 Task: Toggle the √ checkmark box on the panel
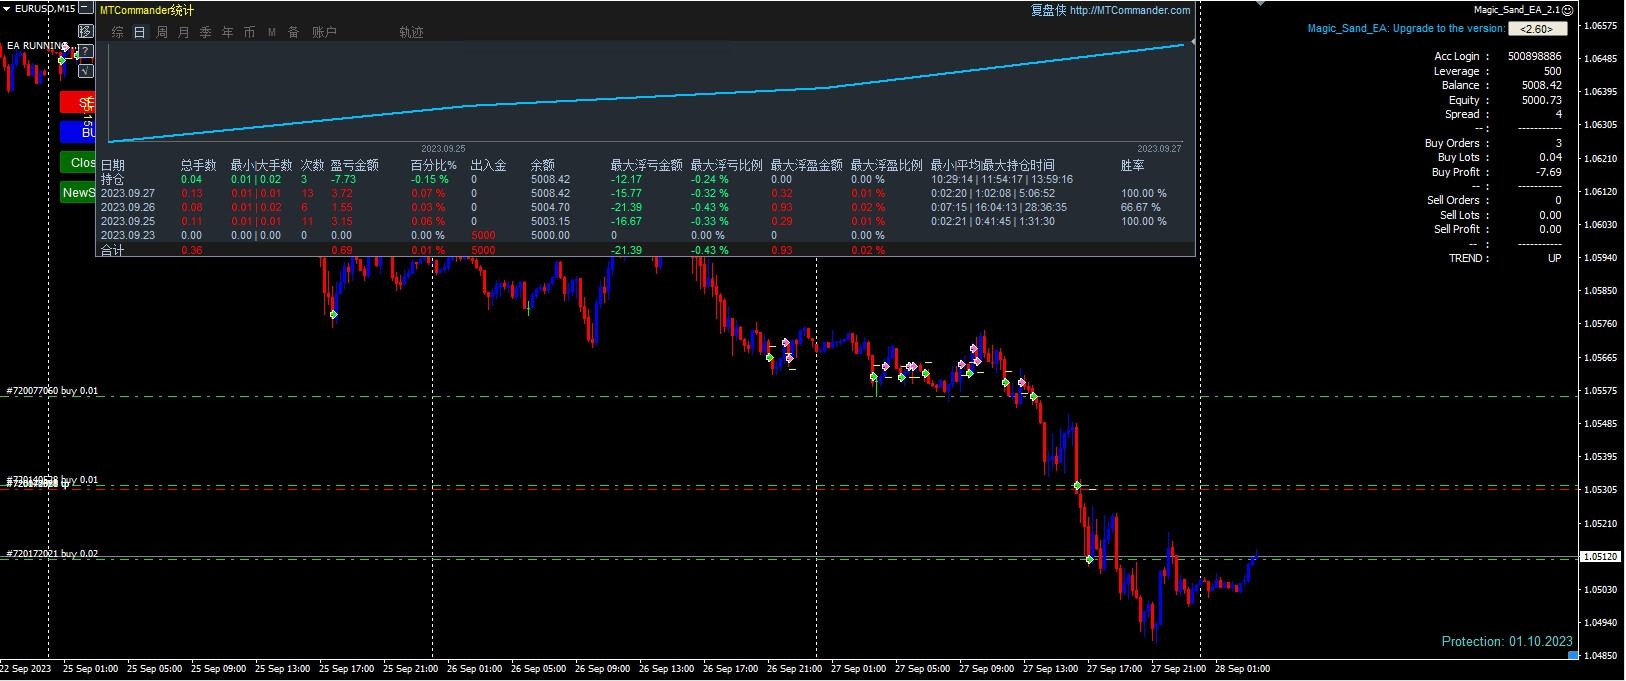[86, 70]
